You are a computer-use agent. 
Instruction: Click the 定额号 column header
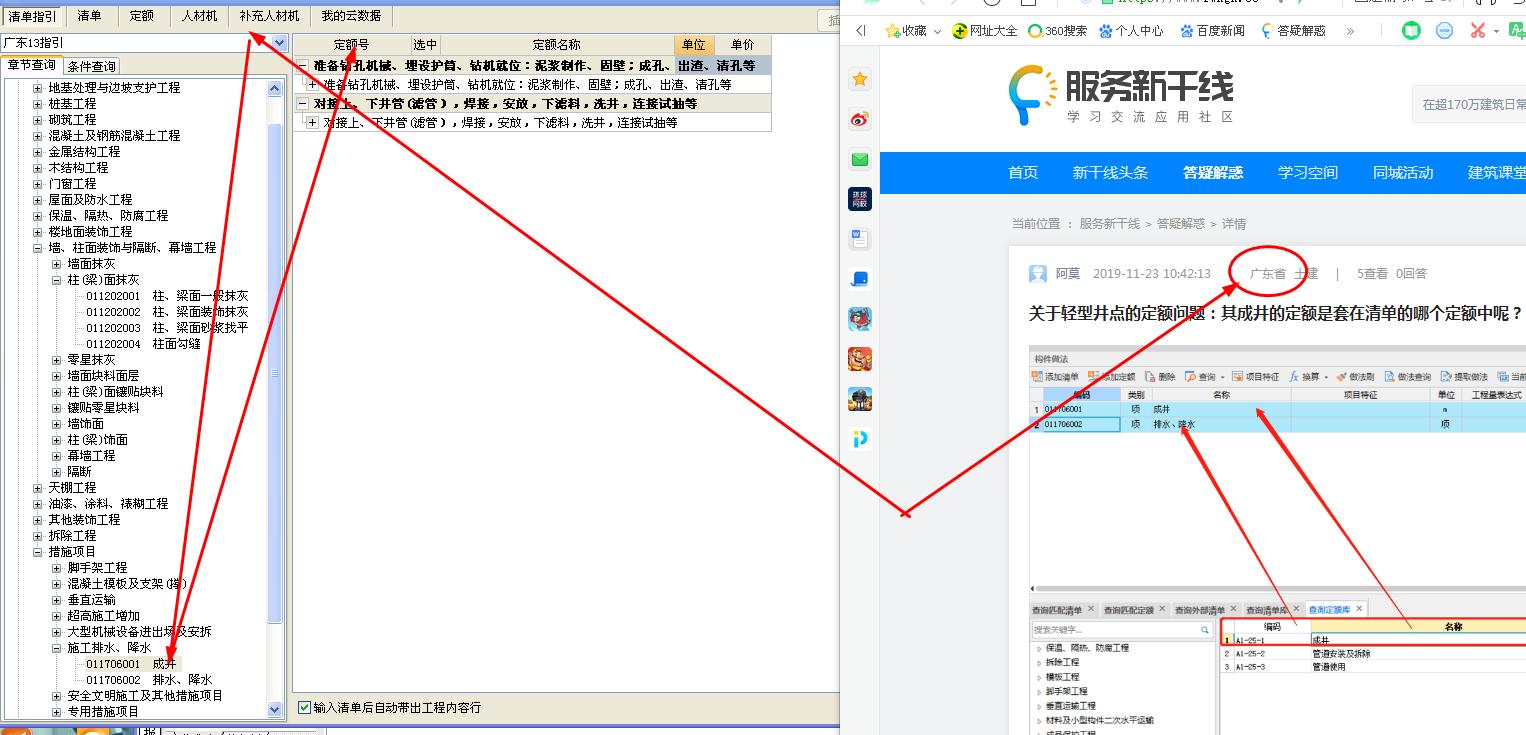click(351, 45)
